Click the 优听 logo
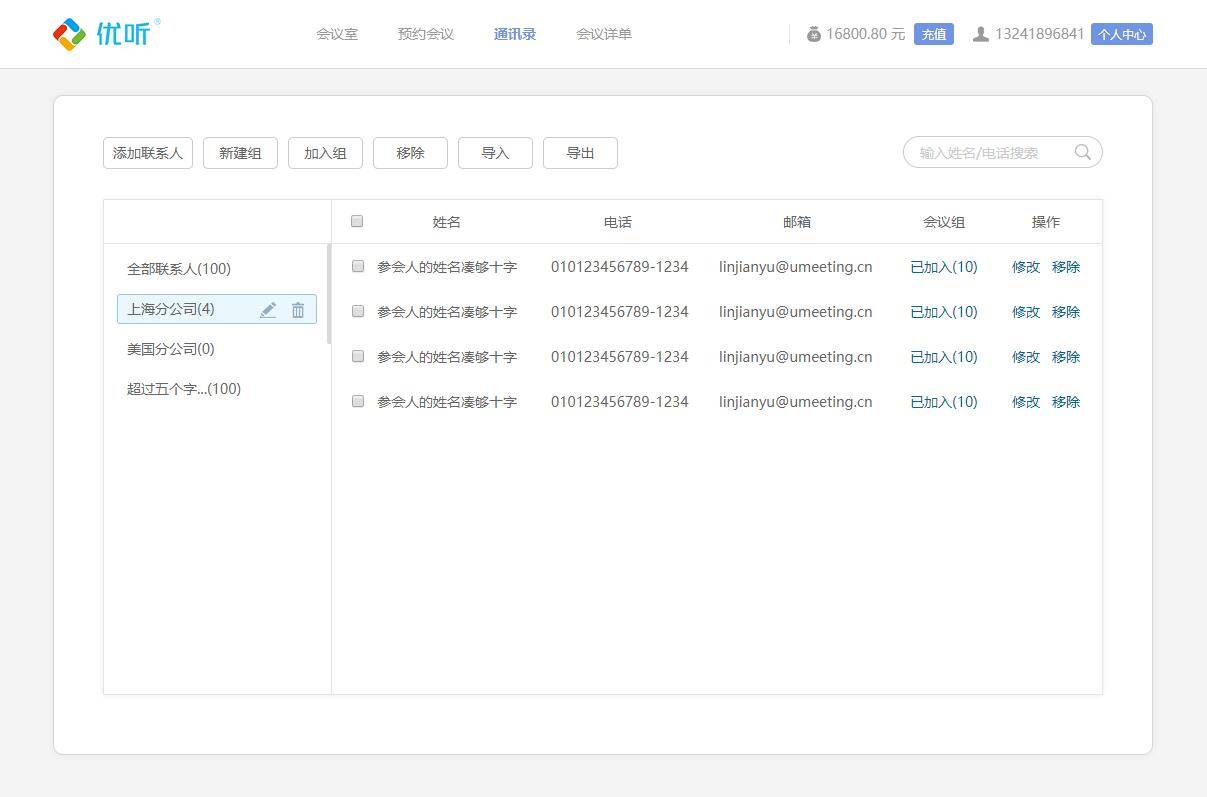This screenshot has height=797, width=1207. click(x=105, y=33)
